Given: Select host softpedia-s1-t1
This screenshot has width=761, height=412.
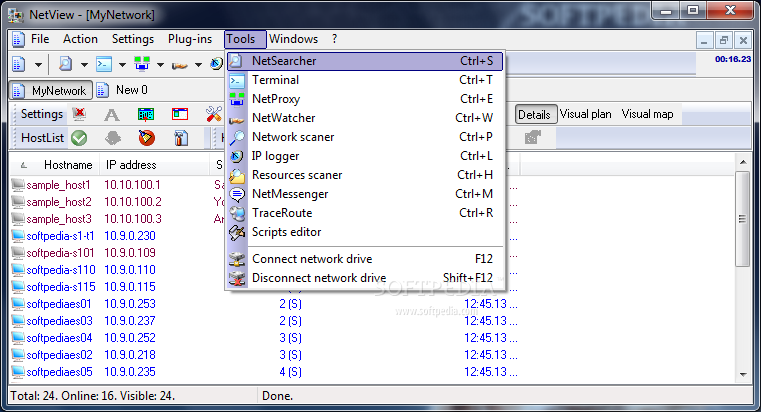Looking at the screenshot, I should click(60, 236).
